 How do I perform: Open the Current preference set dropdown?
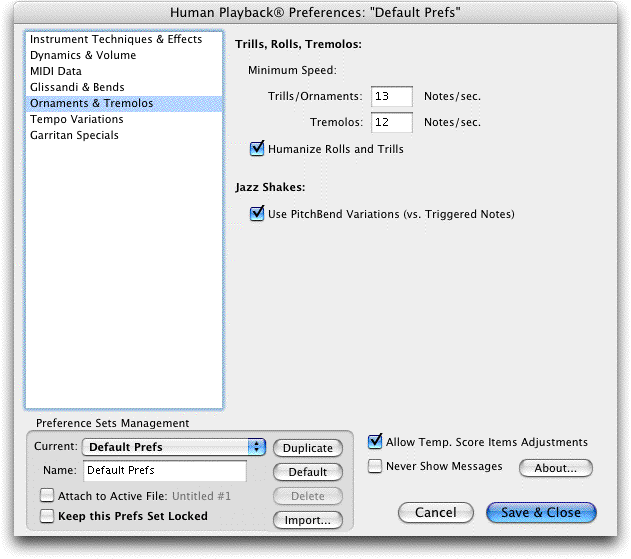(x=174, y=447)
